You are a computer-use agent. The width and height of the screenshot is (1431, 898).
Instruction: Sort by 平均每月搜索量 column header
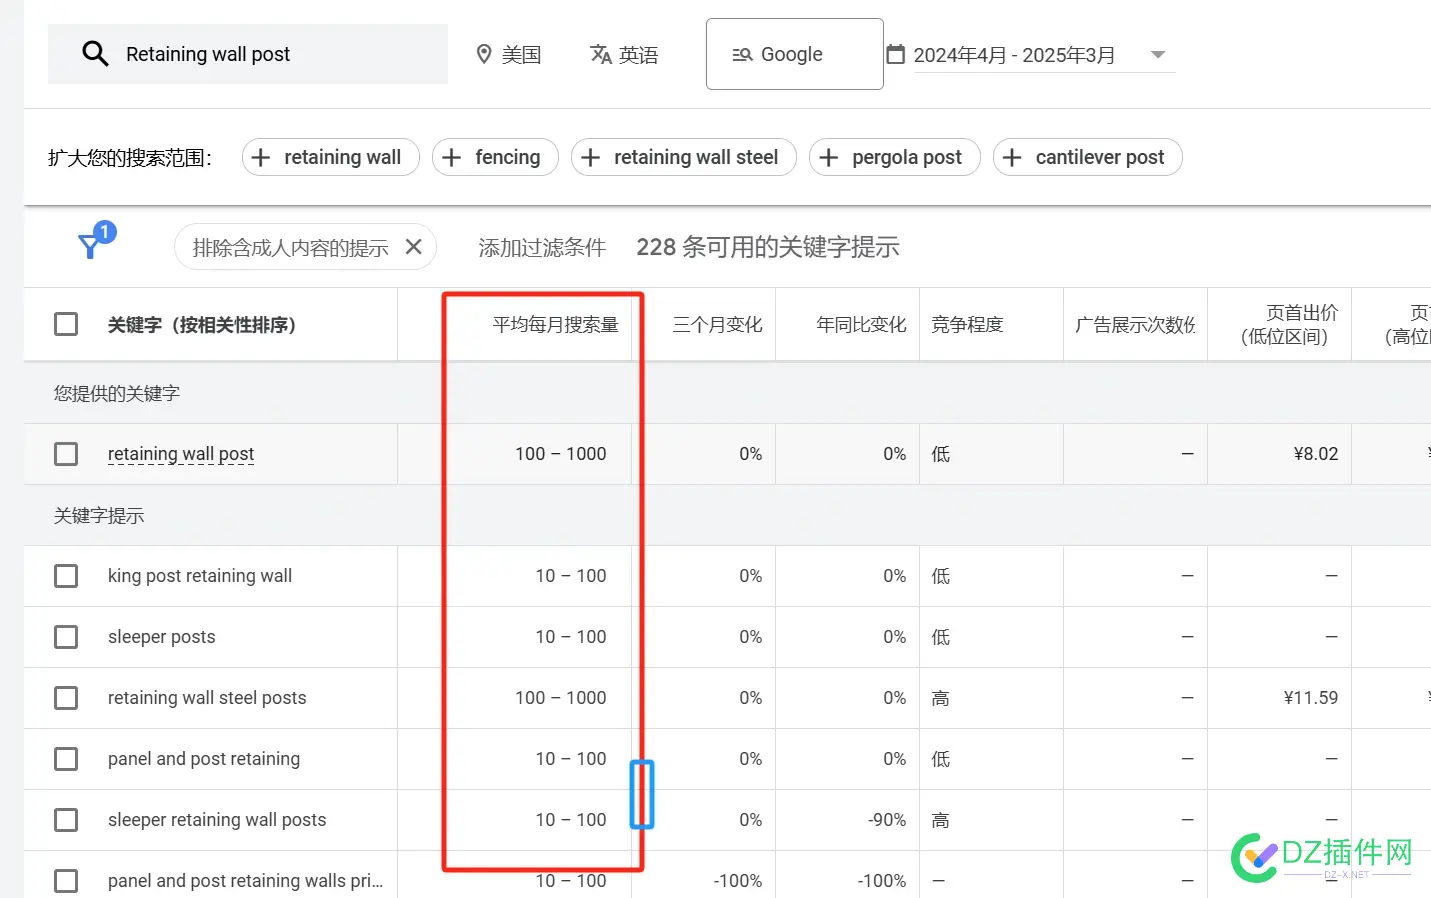point(555,325)
